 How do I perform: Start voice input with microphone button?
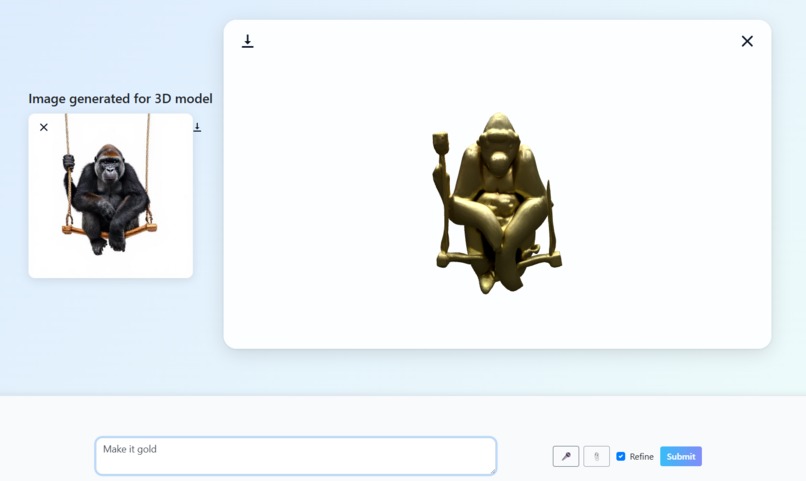click(x=566, y=456)
